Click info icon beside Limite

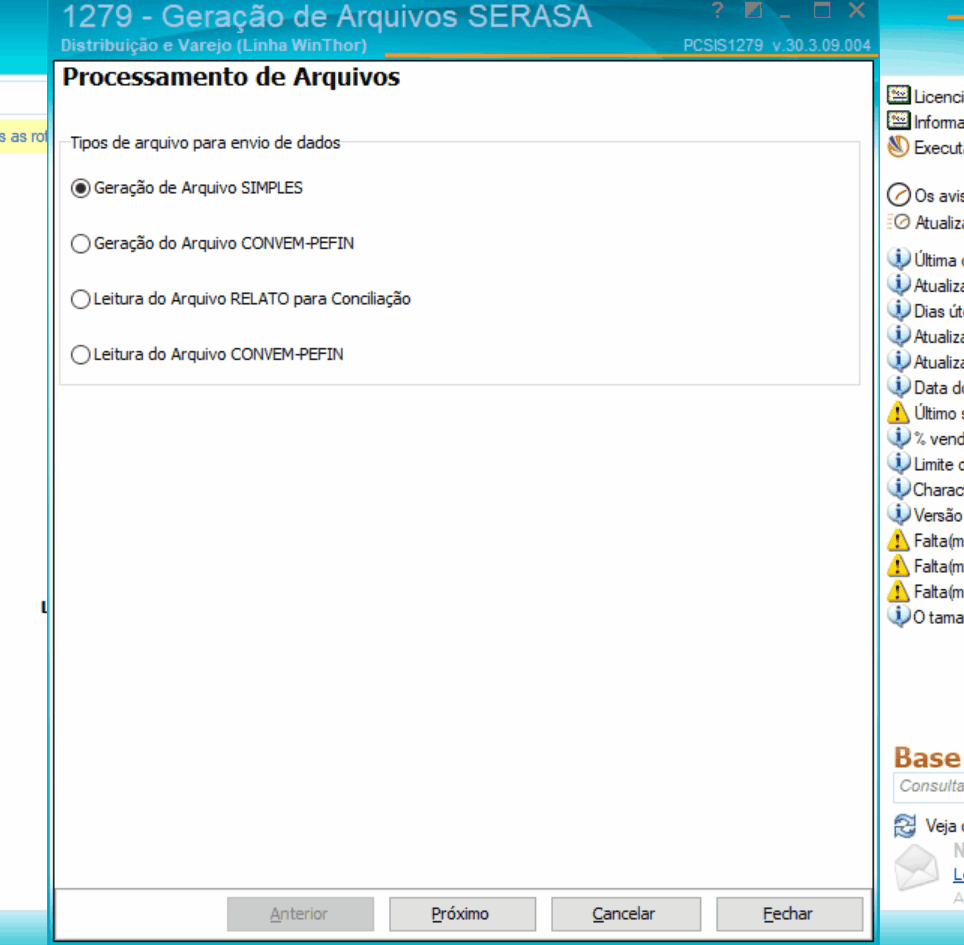tap(899, 462)
